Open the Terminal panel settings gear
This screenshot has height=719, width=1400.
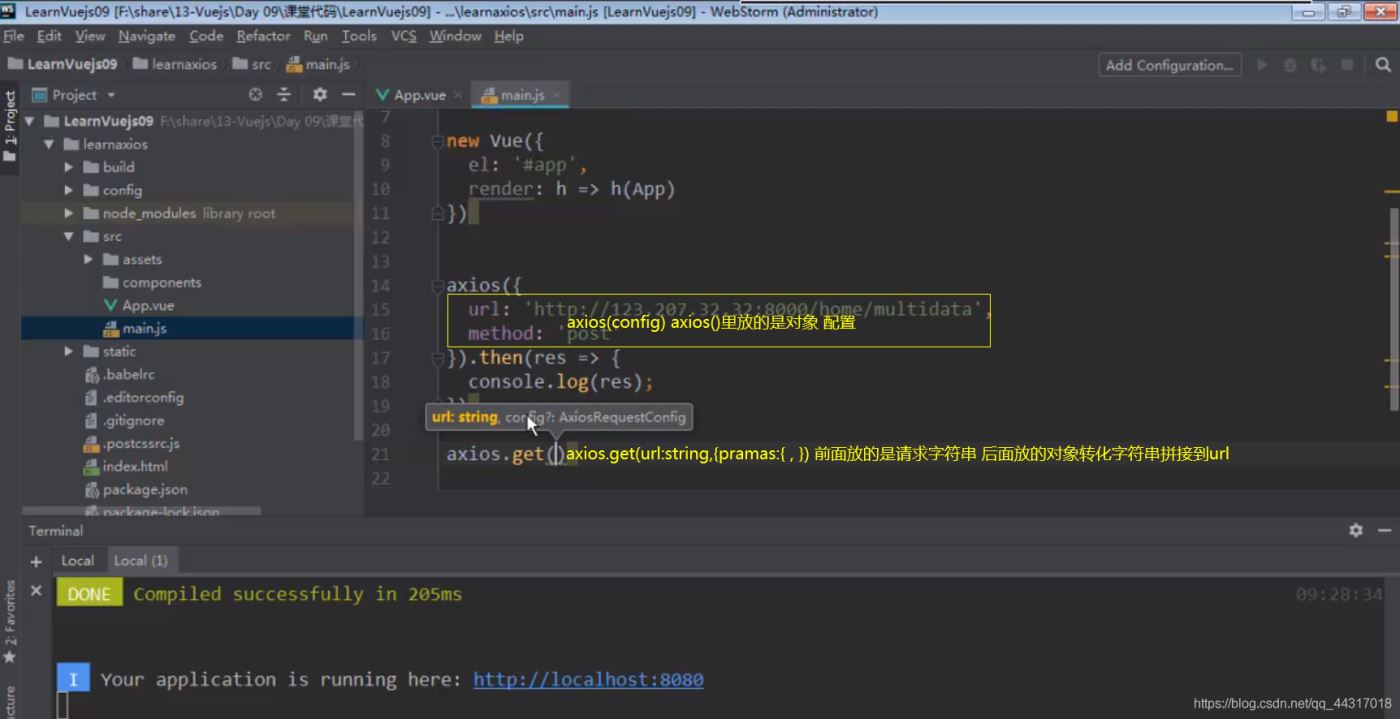[1356, 530]
